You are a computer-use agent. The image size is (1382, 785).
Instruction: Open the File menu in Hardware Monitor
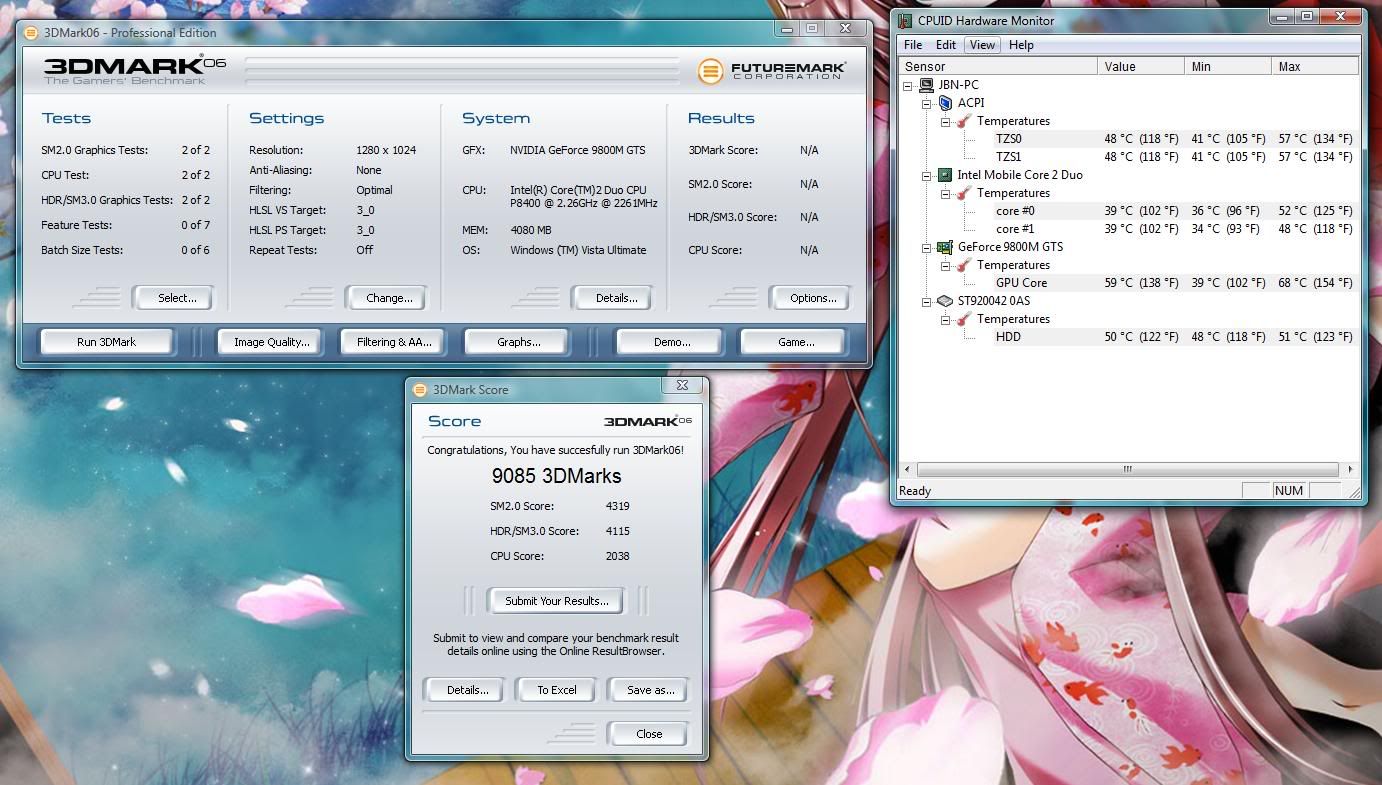click(913, 45)
